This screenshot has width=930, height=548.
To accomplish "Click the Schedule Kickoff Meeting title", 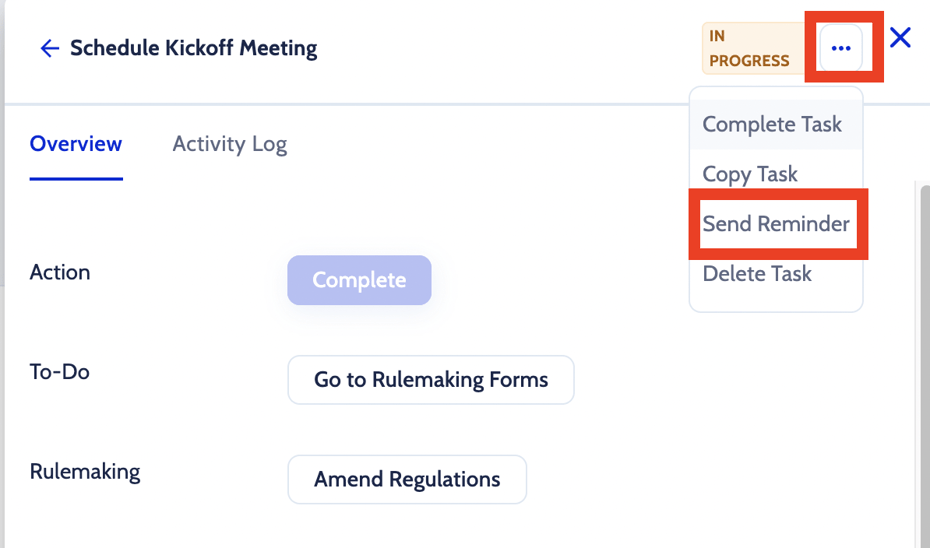I will [193, 48].
